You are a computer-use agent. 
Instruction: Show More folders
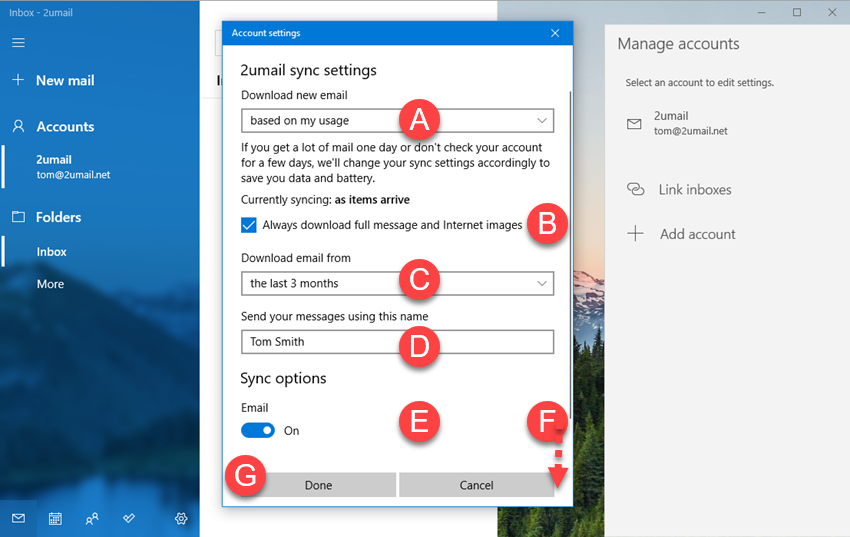pos(50,284)
